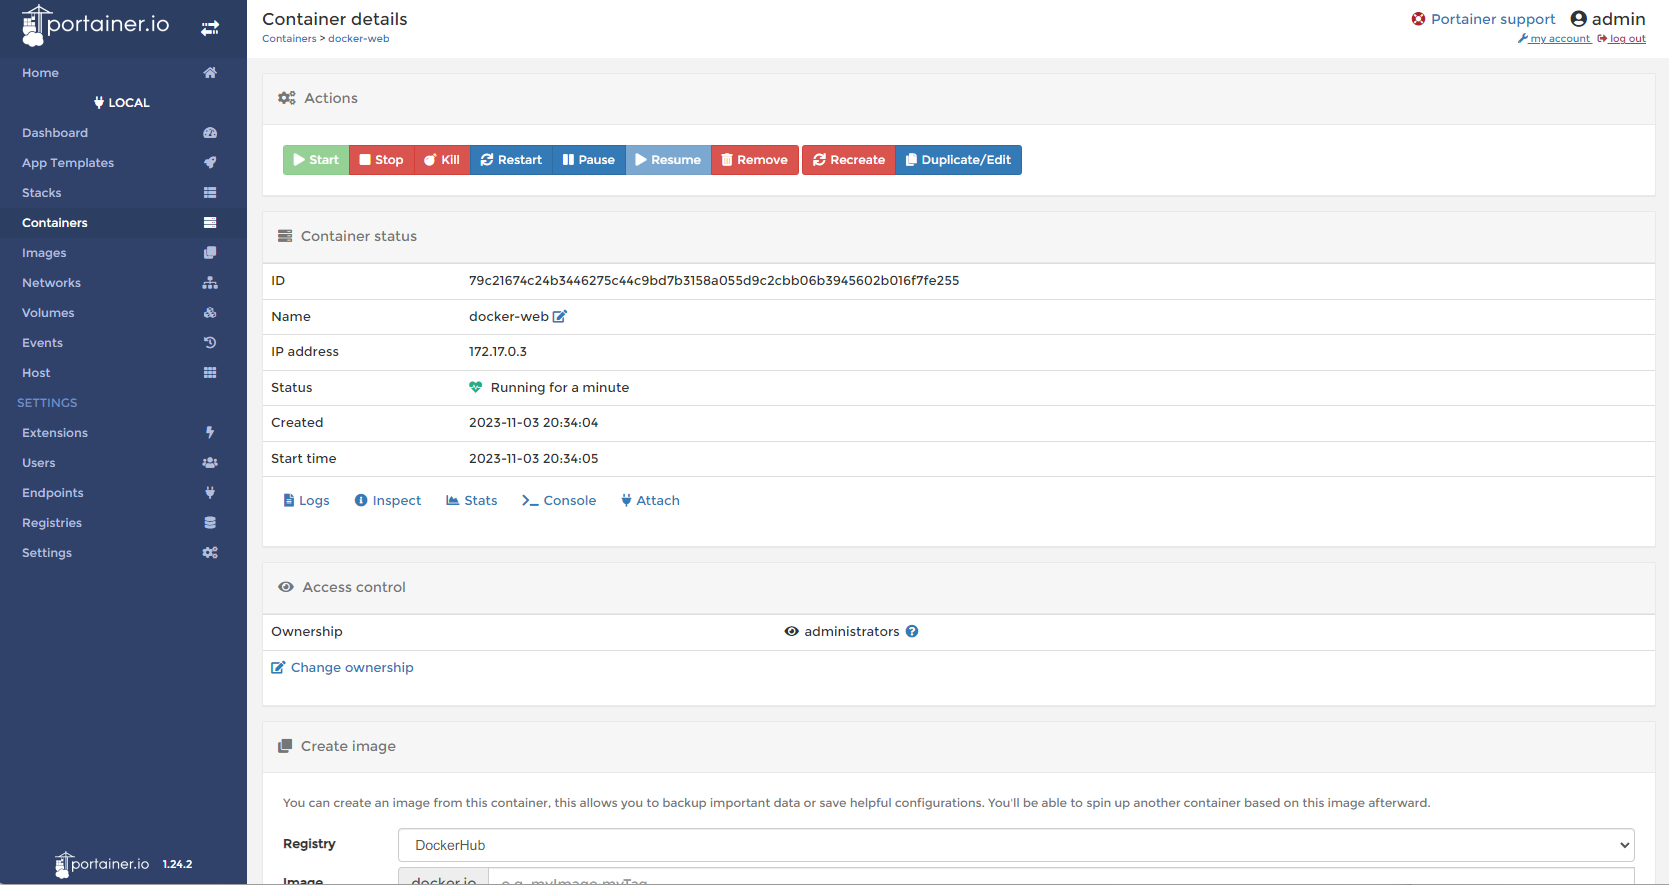This screenshot has height=885, width=1669.
Task: Click the edit icon next to docker-web name
Action: (560, 317)
